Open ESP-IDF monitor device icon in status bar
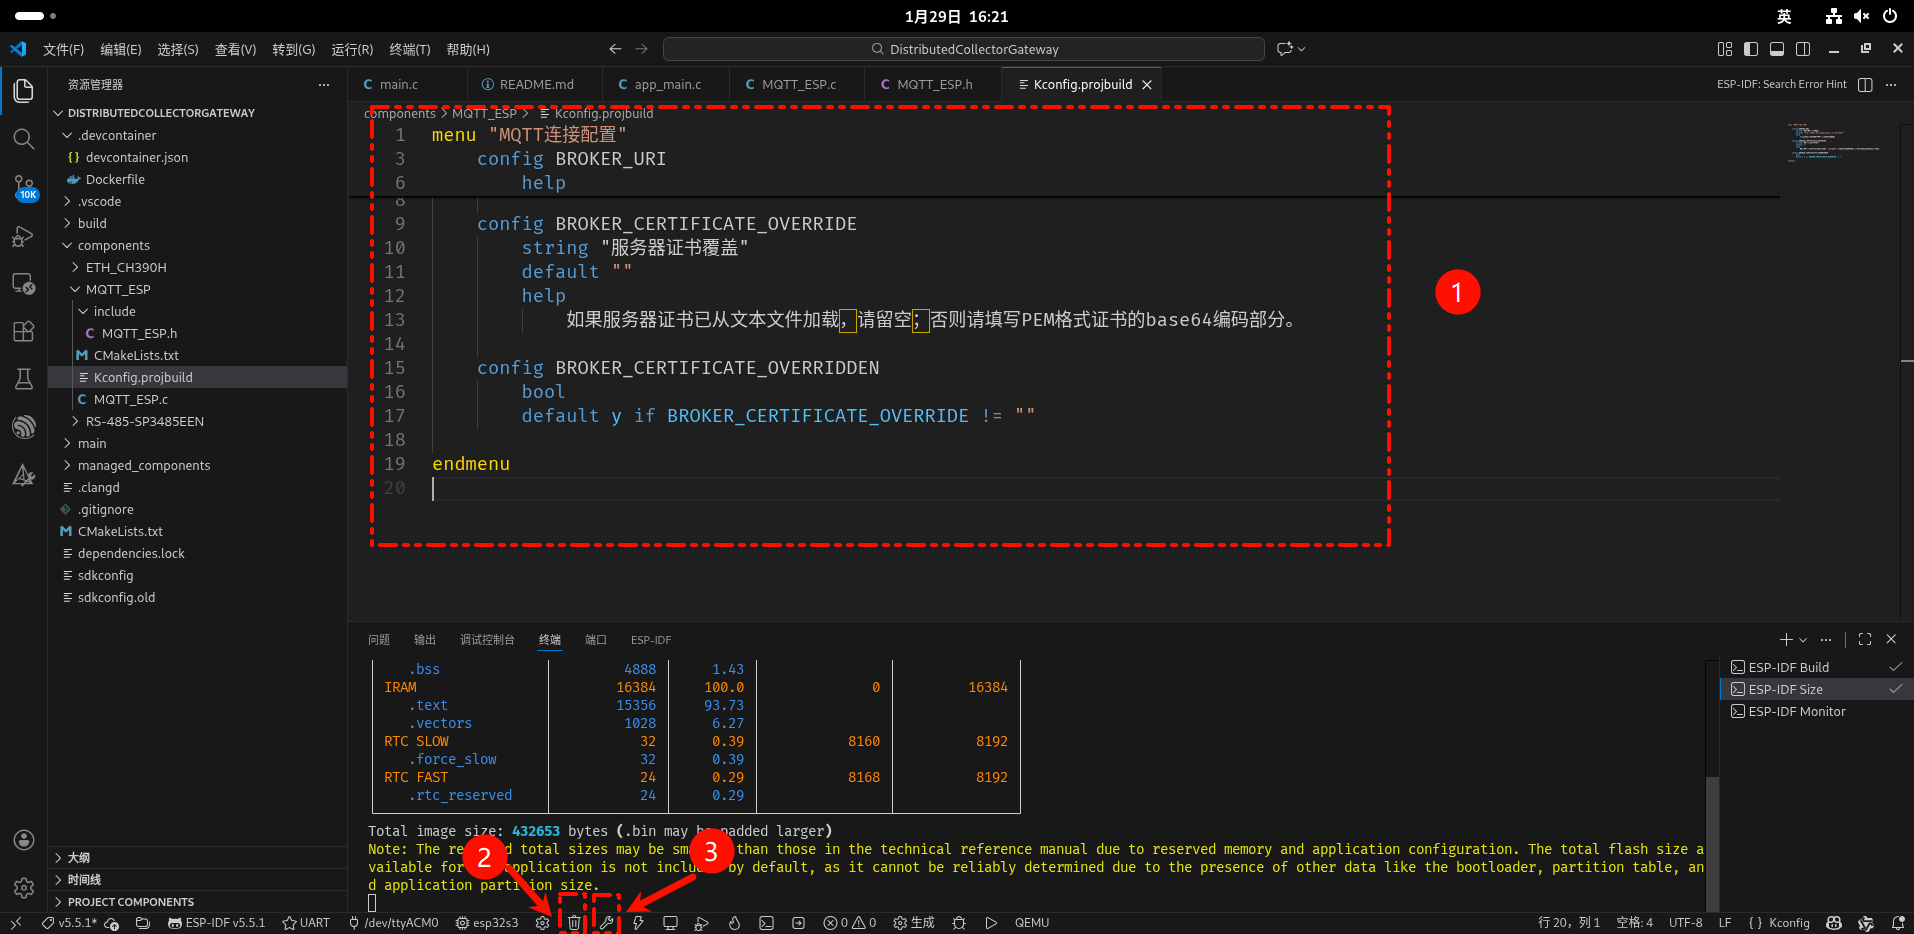Image resolution: width=1914 pixels, height=934 pixels. click(670, 923)
